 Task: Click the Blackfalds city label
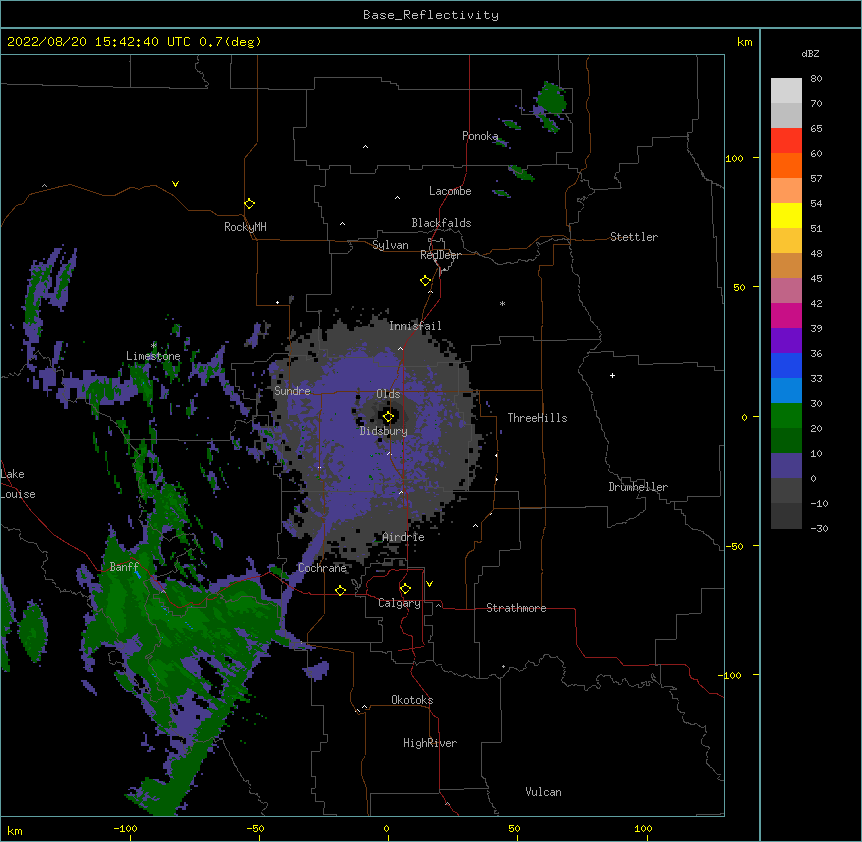tap(441, 223)
